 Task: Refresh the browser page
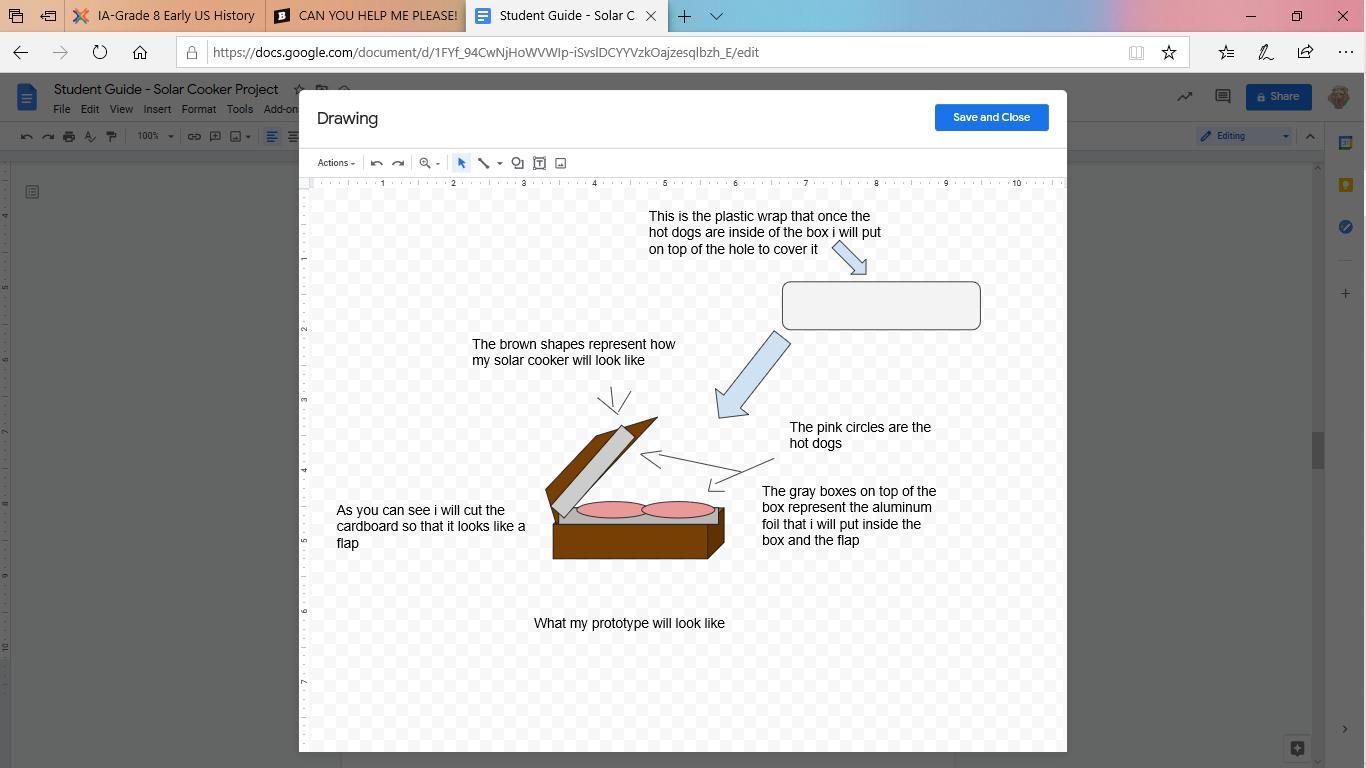pyautogui.click(x=100, y=52)
